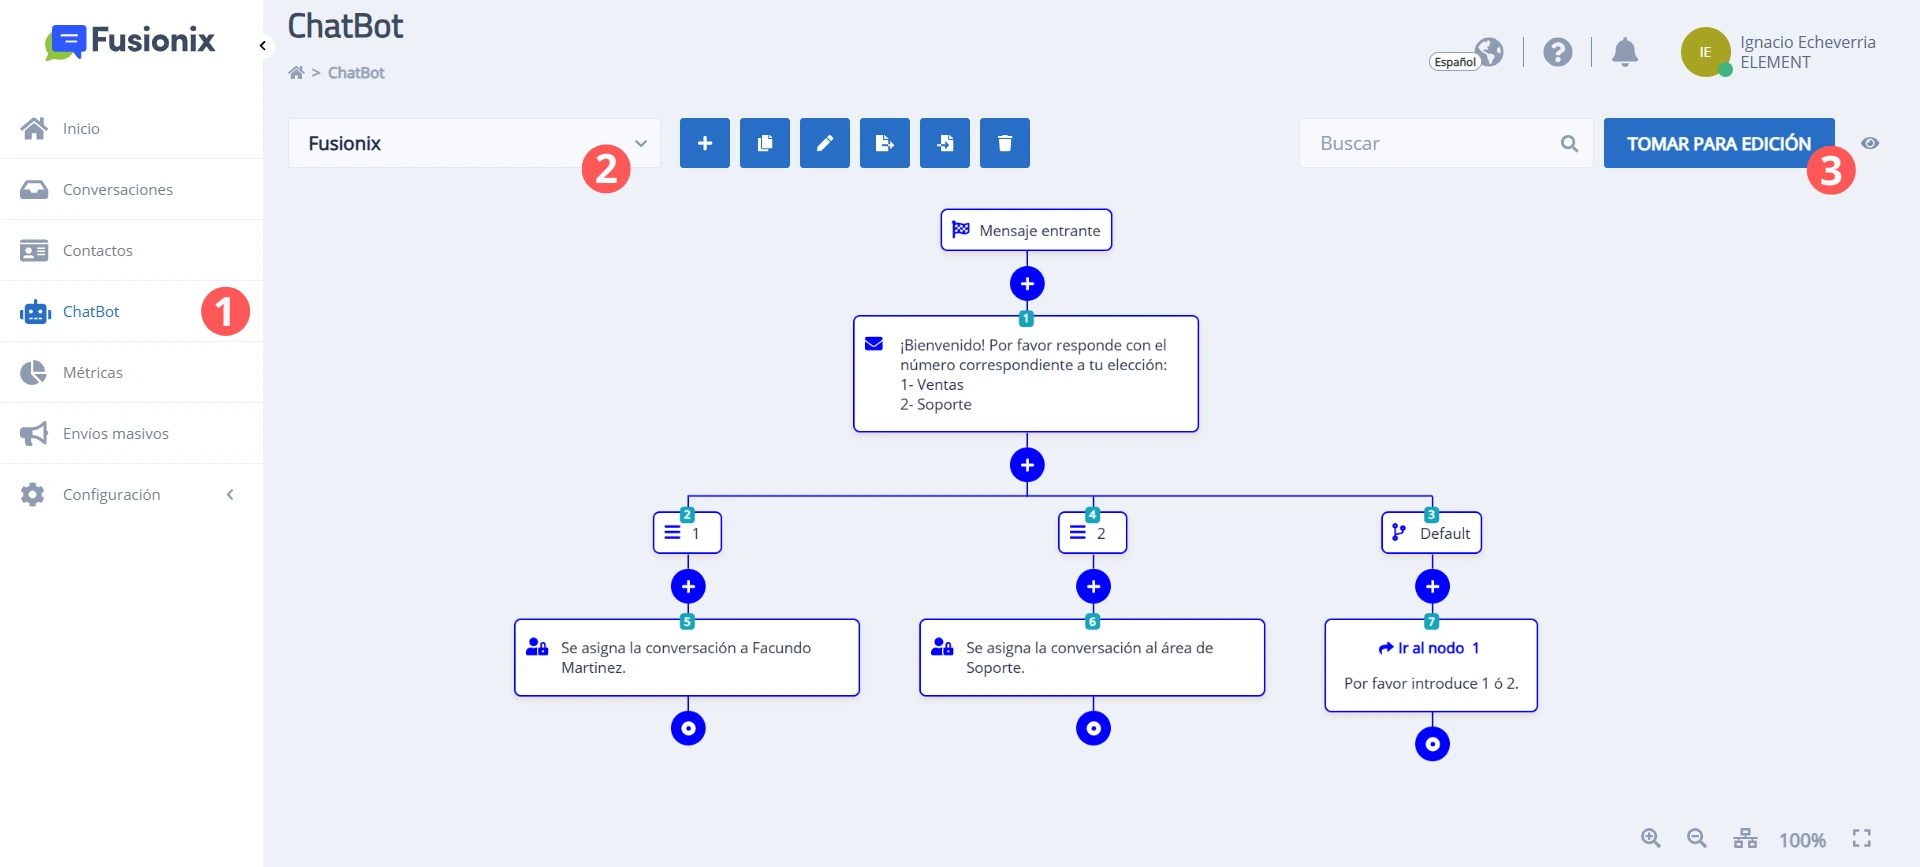
Task: Click the trash delete chatbot icon
Action: (1005, 143)
